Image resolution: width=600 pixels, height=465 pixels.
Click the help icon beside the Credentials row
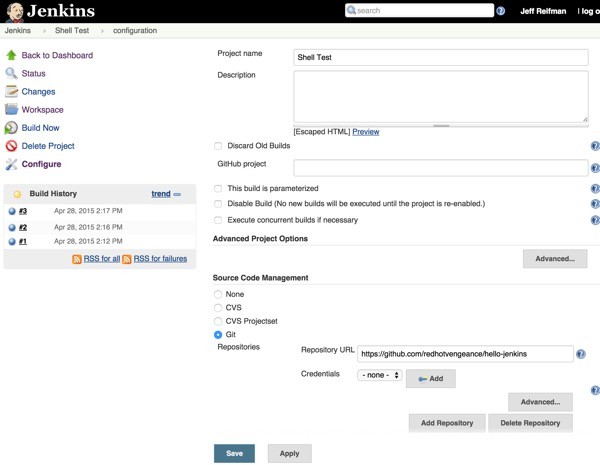(x=595, y=390)
